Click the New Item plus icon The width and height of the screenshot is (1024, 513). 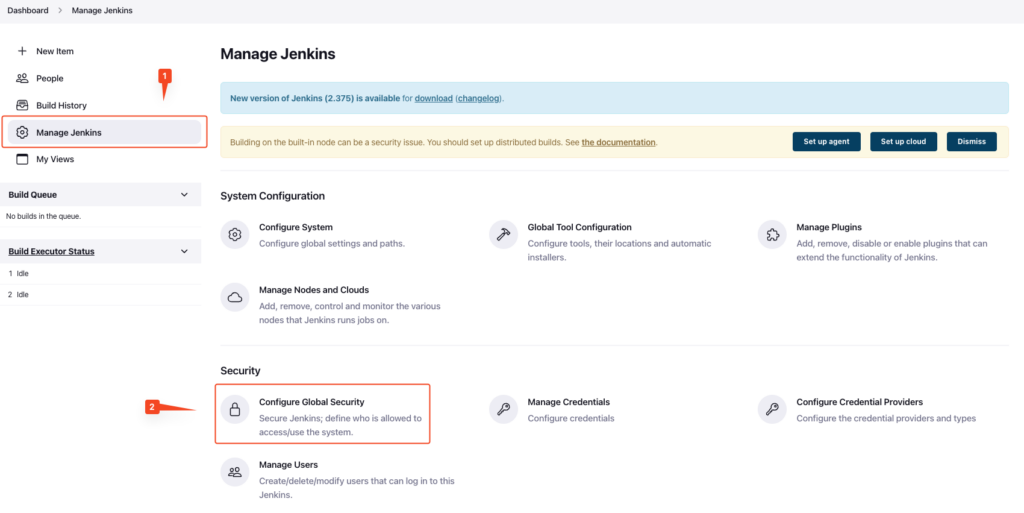[x=22, y=51]
